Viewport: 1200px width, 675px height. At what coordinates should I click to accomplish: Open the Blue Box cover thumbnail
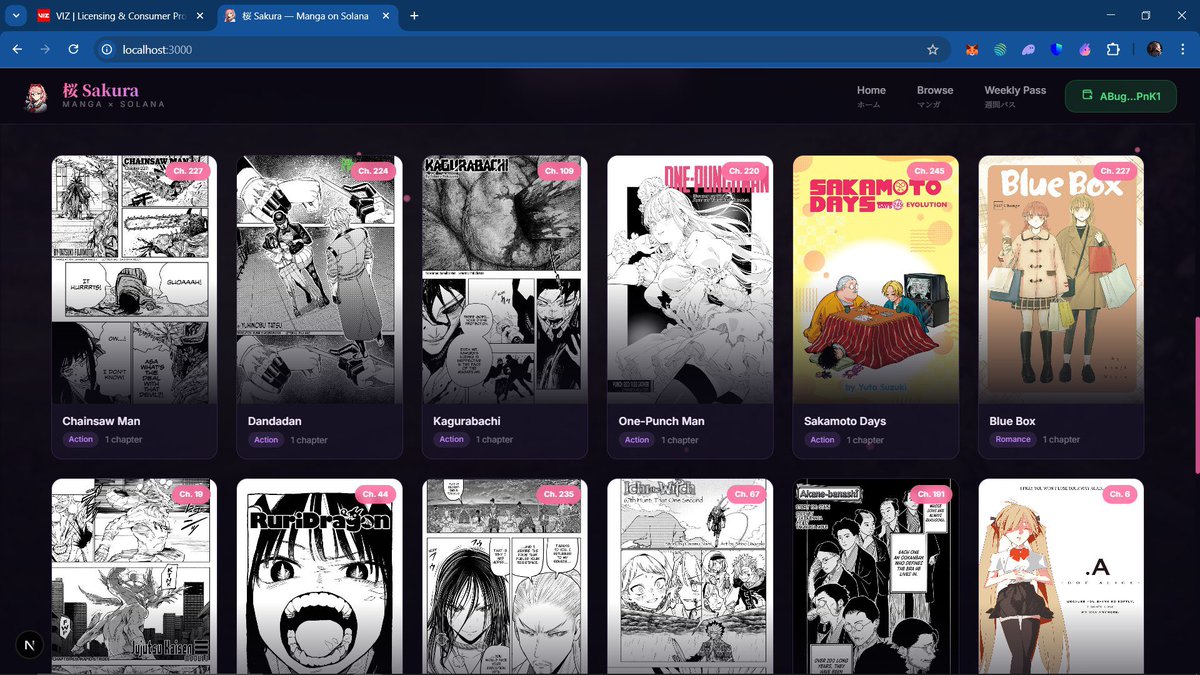pyautogui.click(x=1061, y=279)
